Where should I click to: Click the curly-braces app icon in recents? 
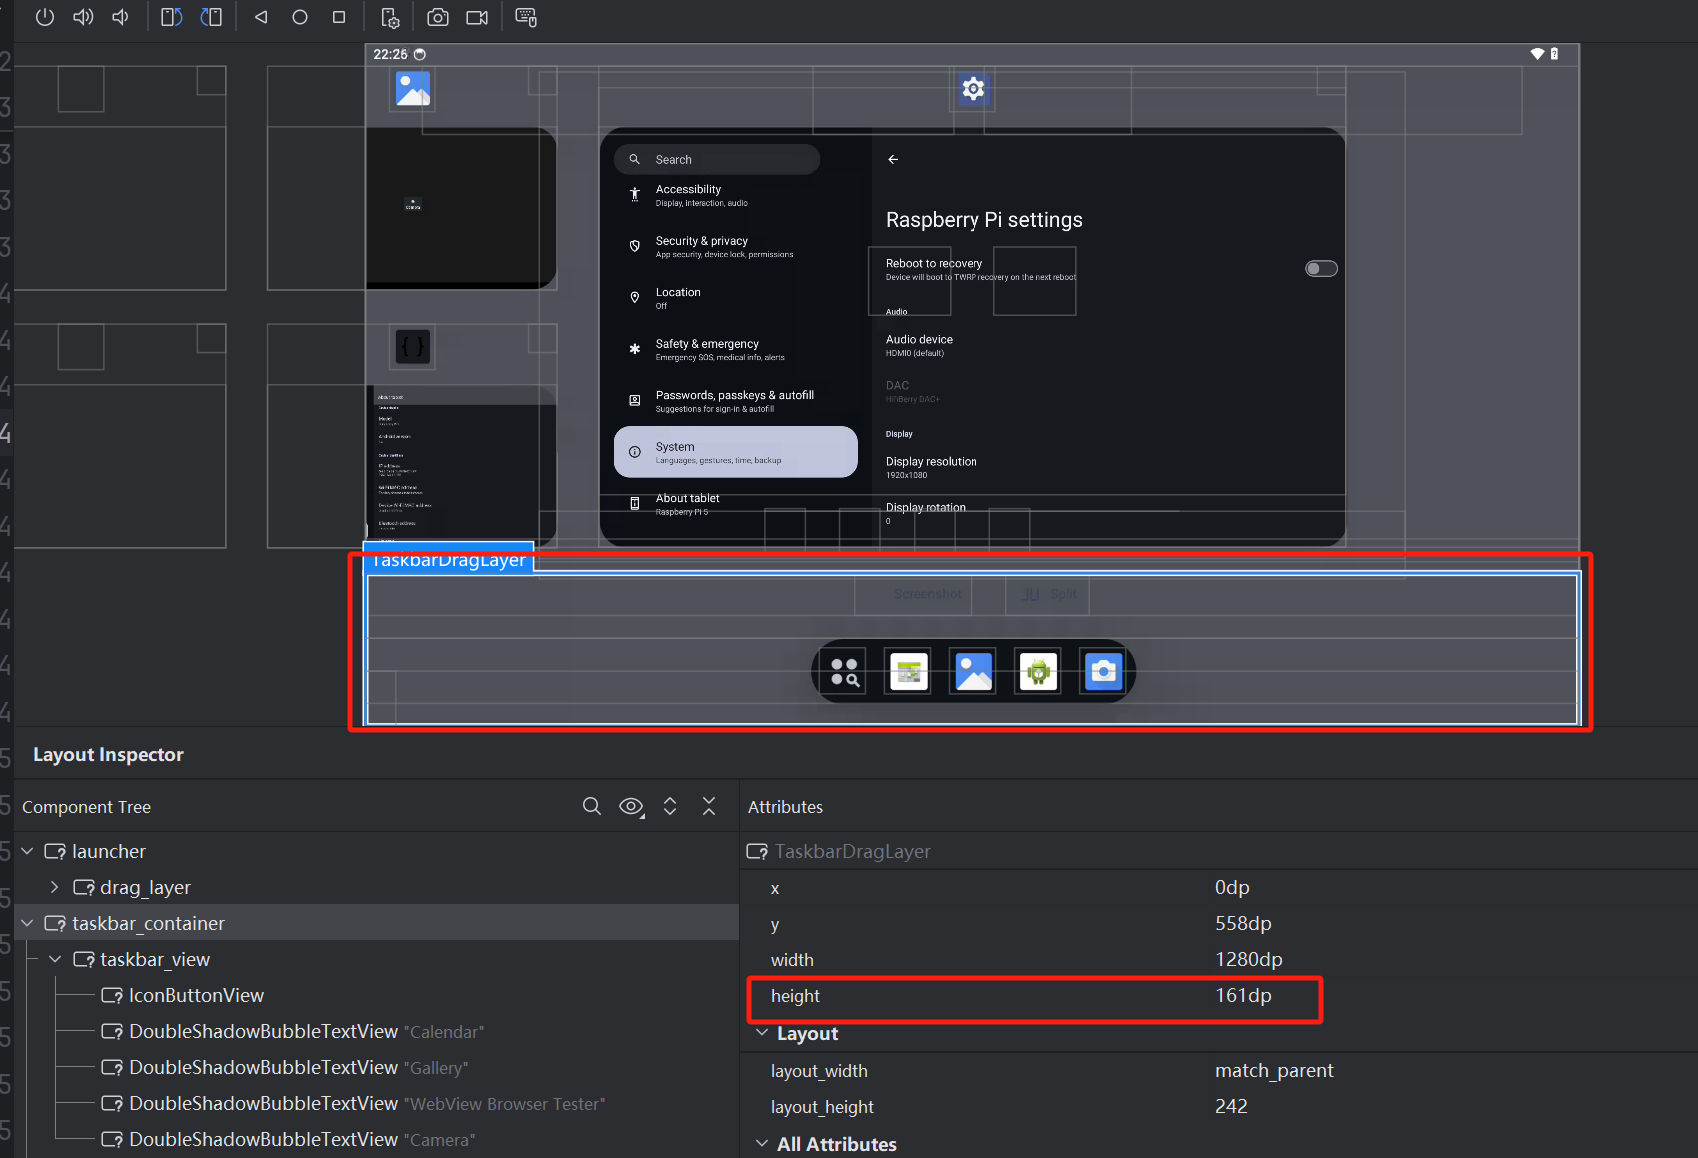click(413, 347)
